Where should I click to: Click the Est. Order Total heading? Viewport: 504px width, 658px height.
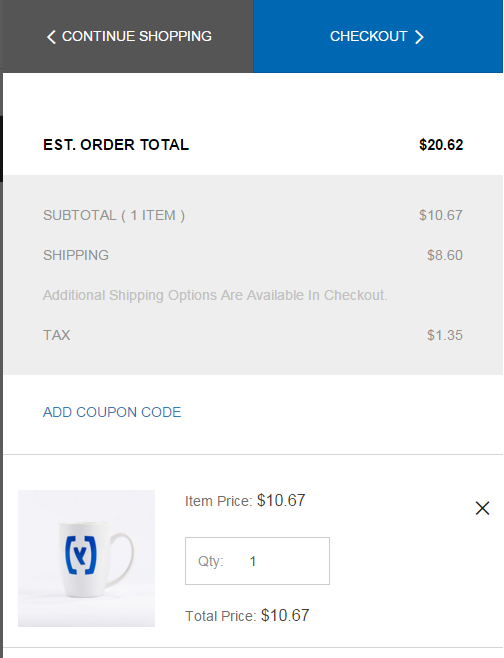coord(116,145)
